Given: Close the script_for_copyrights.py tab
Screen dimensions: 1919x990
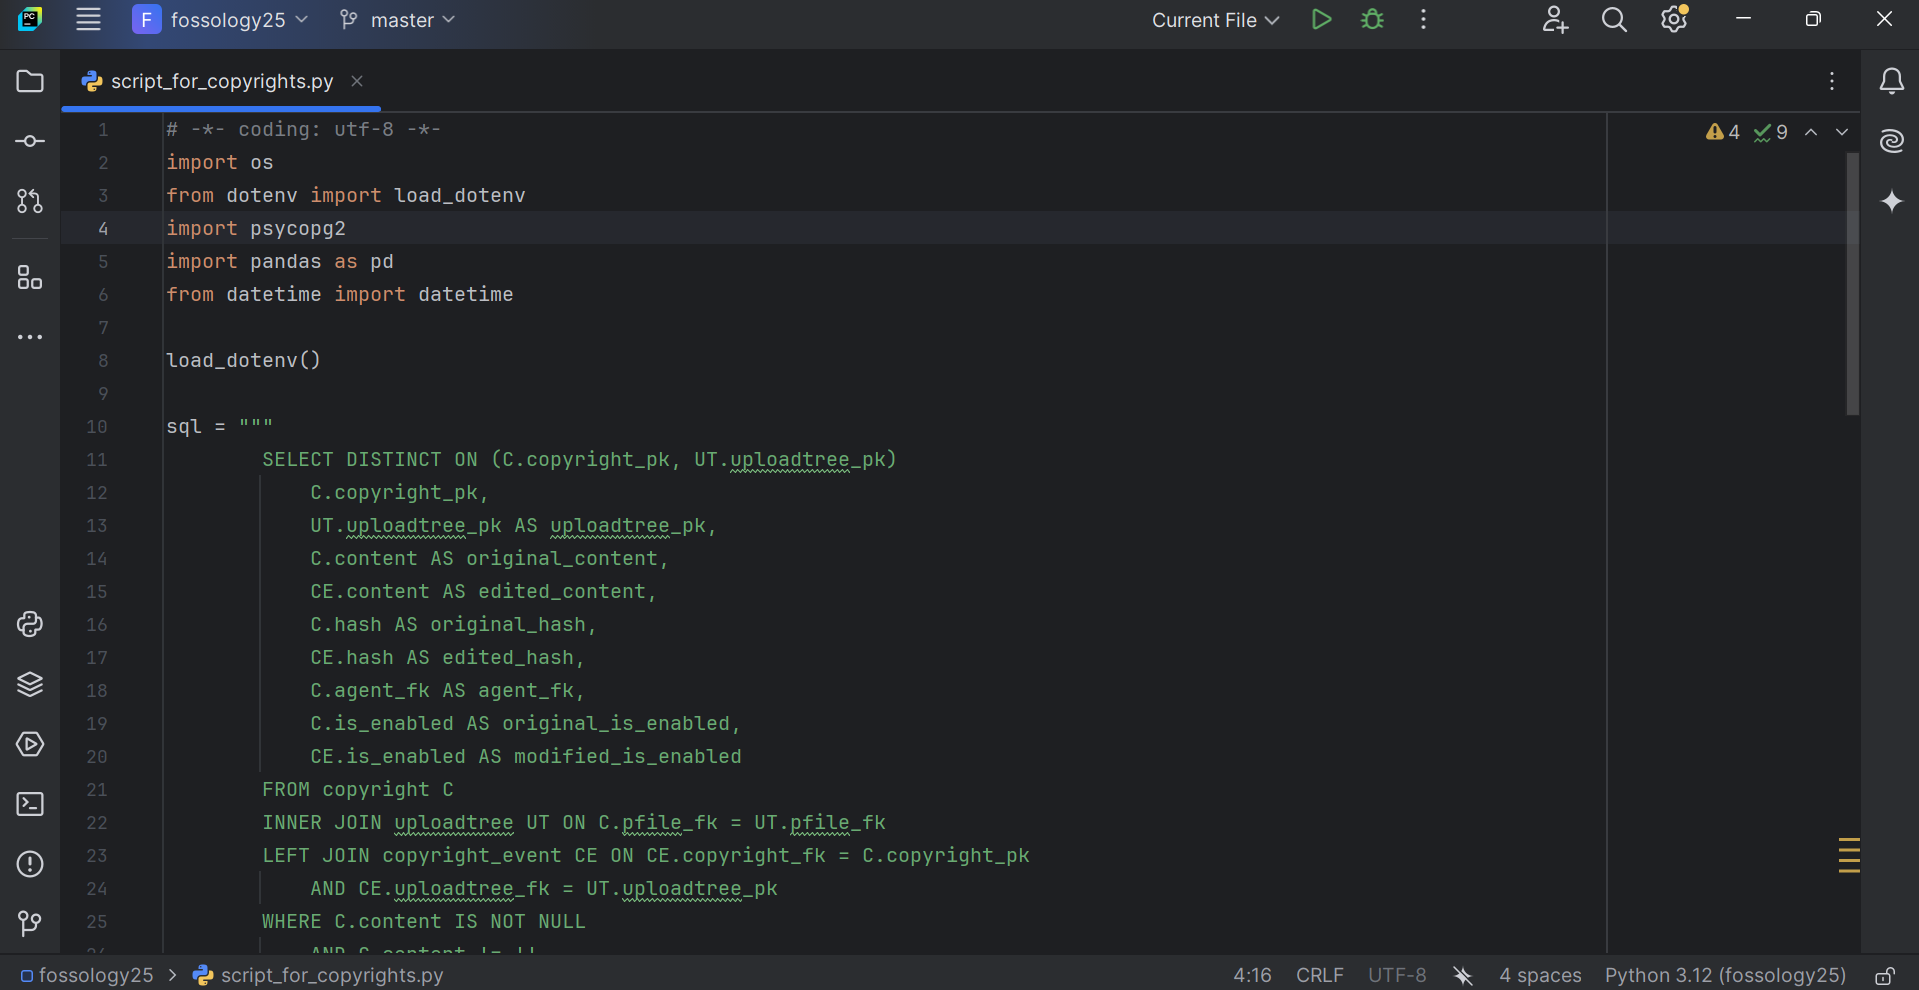Looking at the screenshot, I should [357, 81].
